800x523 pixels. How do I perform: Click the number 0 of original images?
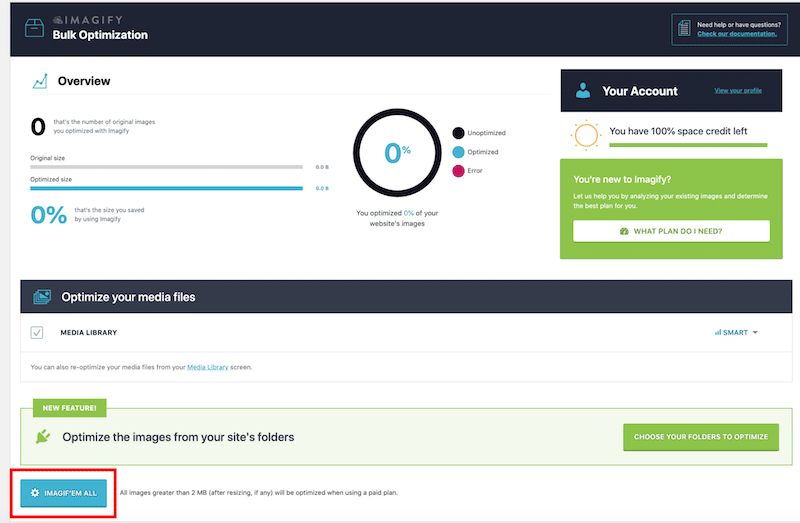click(x=38, y=127)
